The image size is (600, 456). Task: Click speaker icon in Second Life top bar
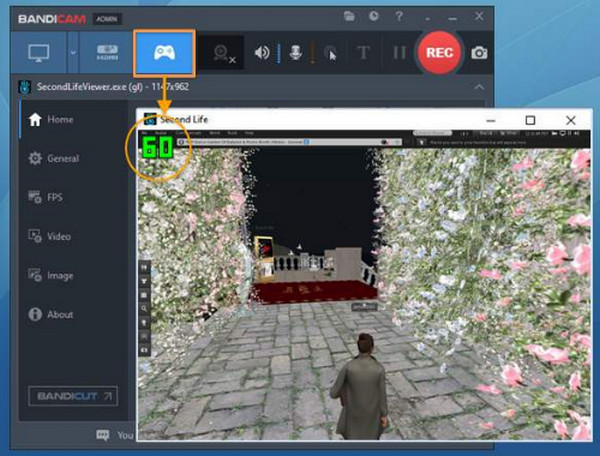(x=577, y=133)
